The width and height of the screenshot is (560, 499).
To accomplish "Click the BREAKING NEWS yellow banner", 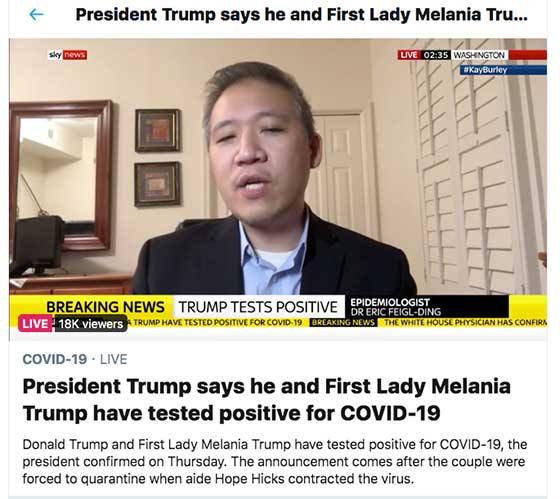I will point(105,306).
